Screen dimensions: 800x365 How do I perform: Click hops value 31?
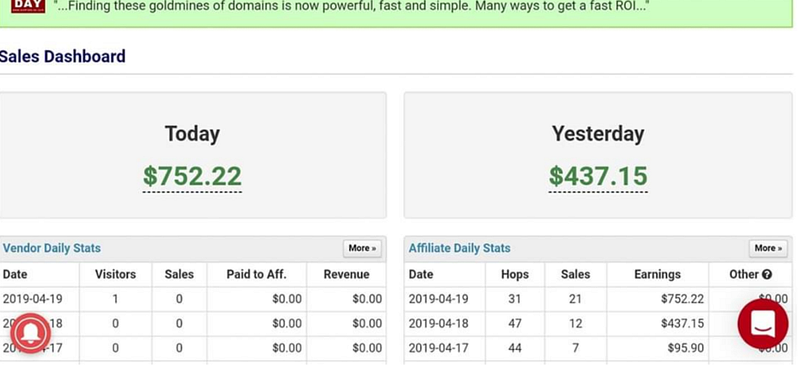tap(515, 299)
